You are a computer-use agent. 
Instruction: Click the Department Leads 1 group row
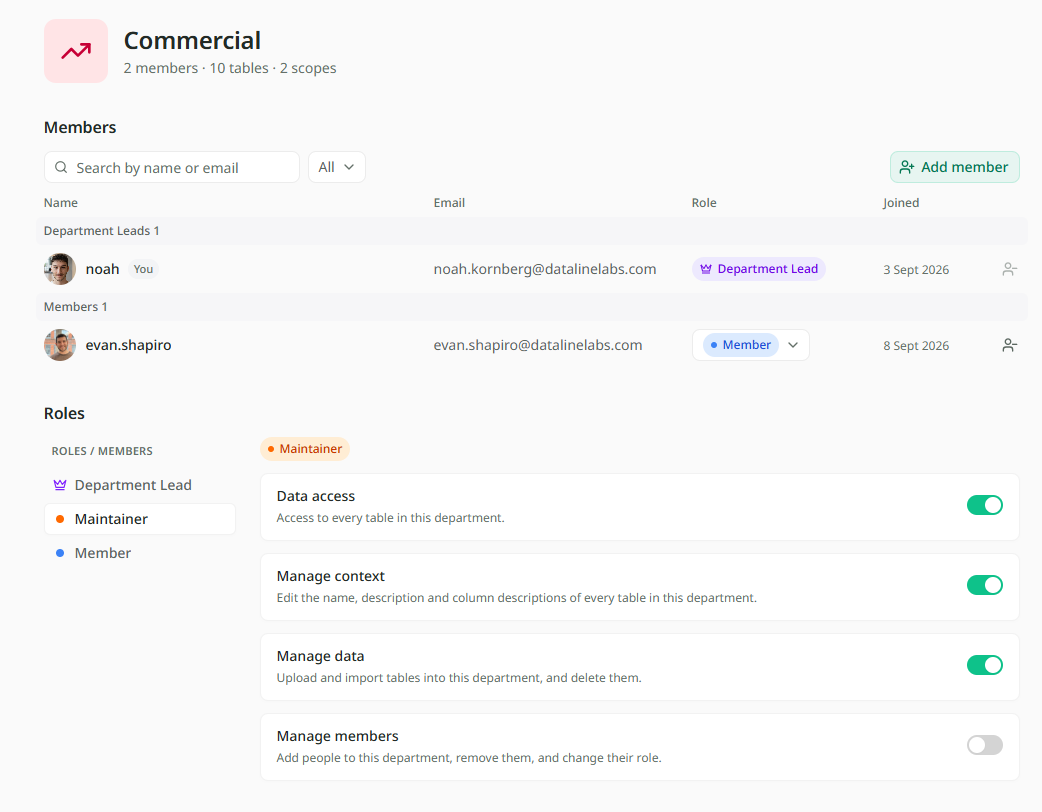point(532,231)
